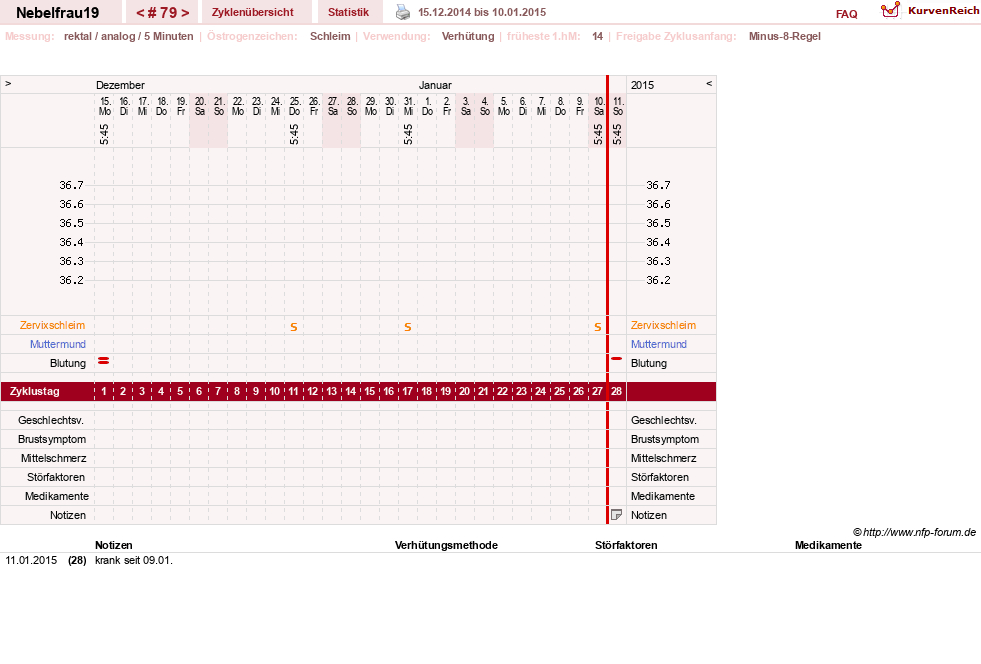Click cervical mucus S mark on January 10

597,327
